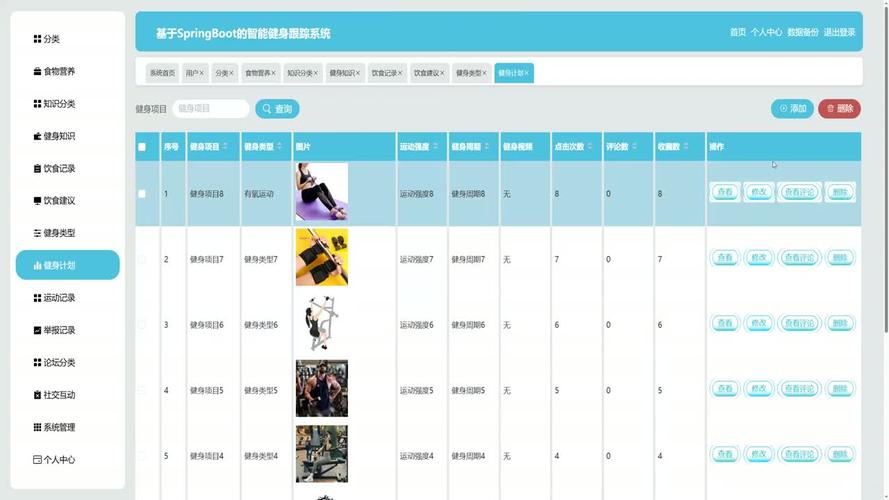889x500 pixels.
Task: Switch to the 系统首页 tab
Action: tap(162, 73)
